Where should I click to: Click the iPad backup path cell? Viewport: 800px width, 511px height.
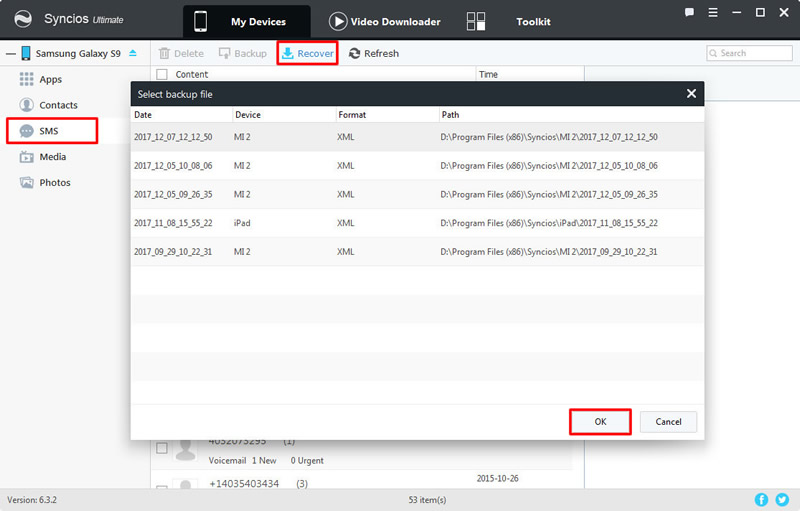(549, 223)
